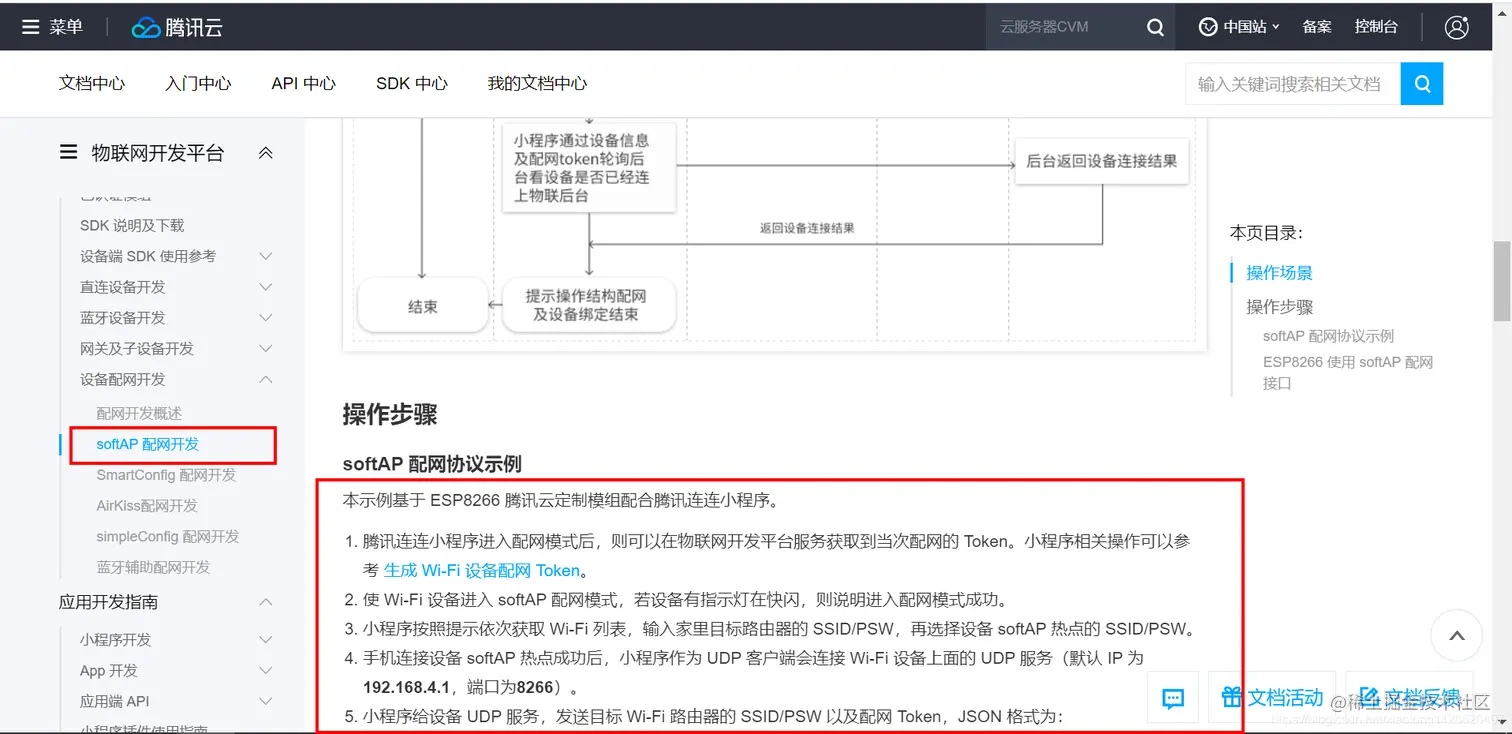1512x734 pixels.
Task: Open the user account avatar icon
Action: [1456, 27]
